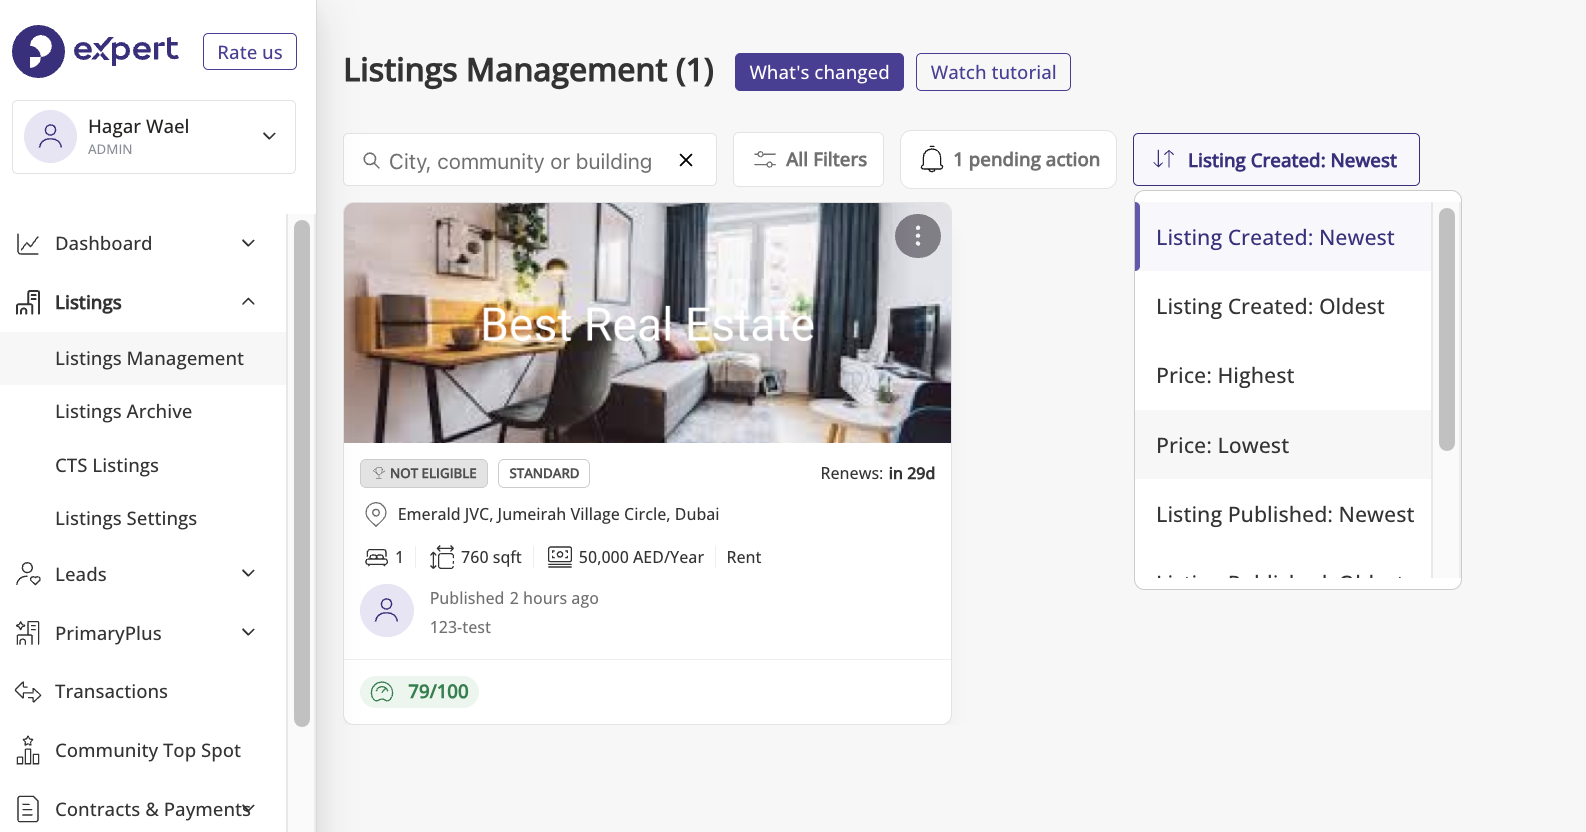Viewport: 1586px width, 832px height.
Task: Expand the Dashboard menu chevron
Action: click(248, 243)
